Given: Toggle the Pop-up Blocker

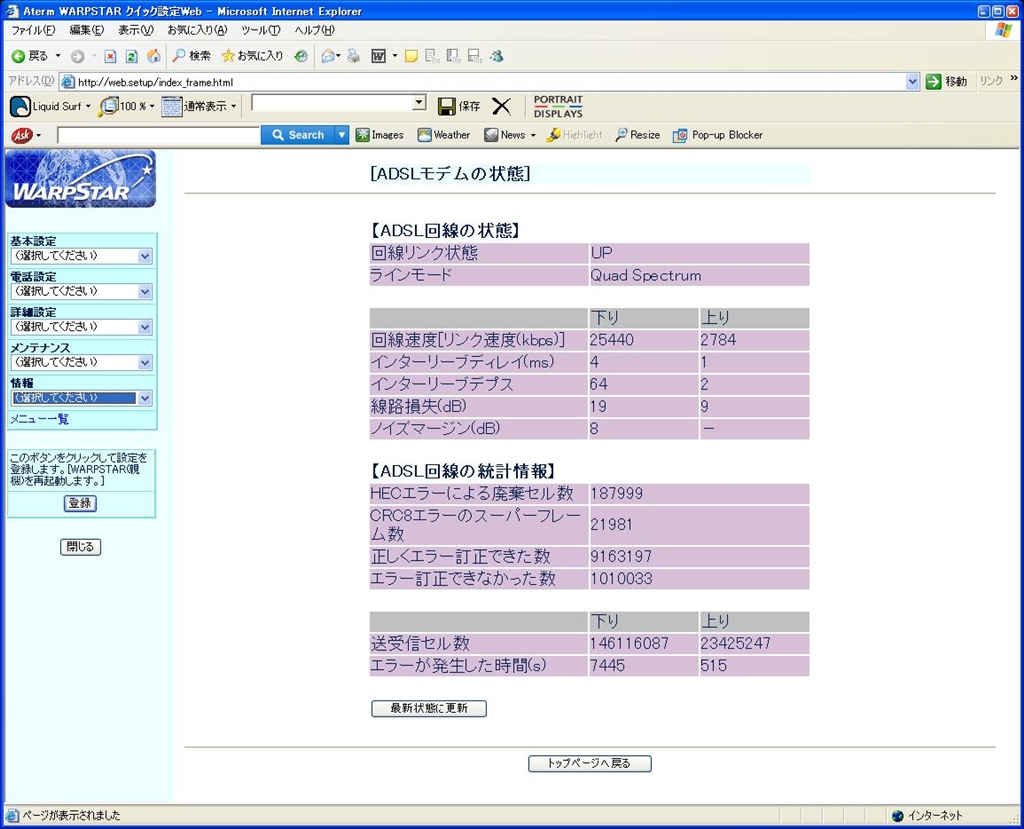Looking at the screenshot, I should pyautogui.click(x=718, y=135).
